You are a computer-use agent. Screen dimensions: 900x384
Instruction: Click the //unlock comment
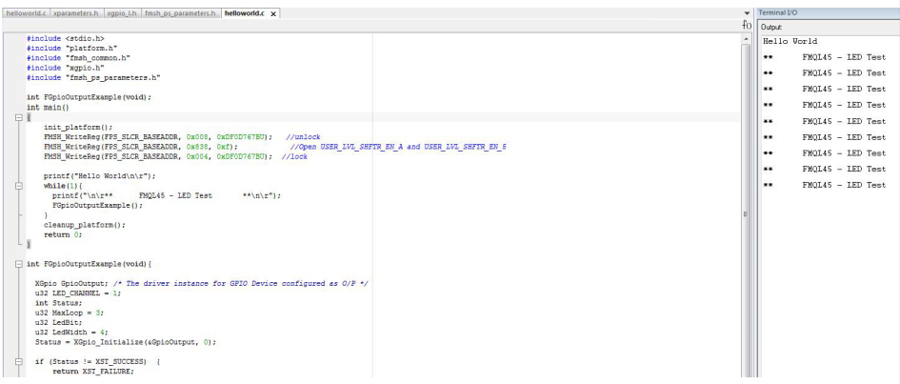pos(302,137)
